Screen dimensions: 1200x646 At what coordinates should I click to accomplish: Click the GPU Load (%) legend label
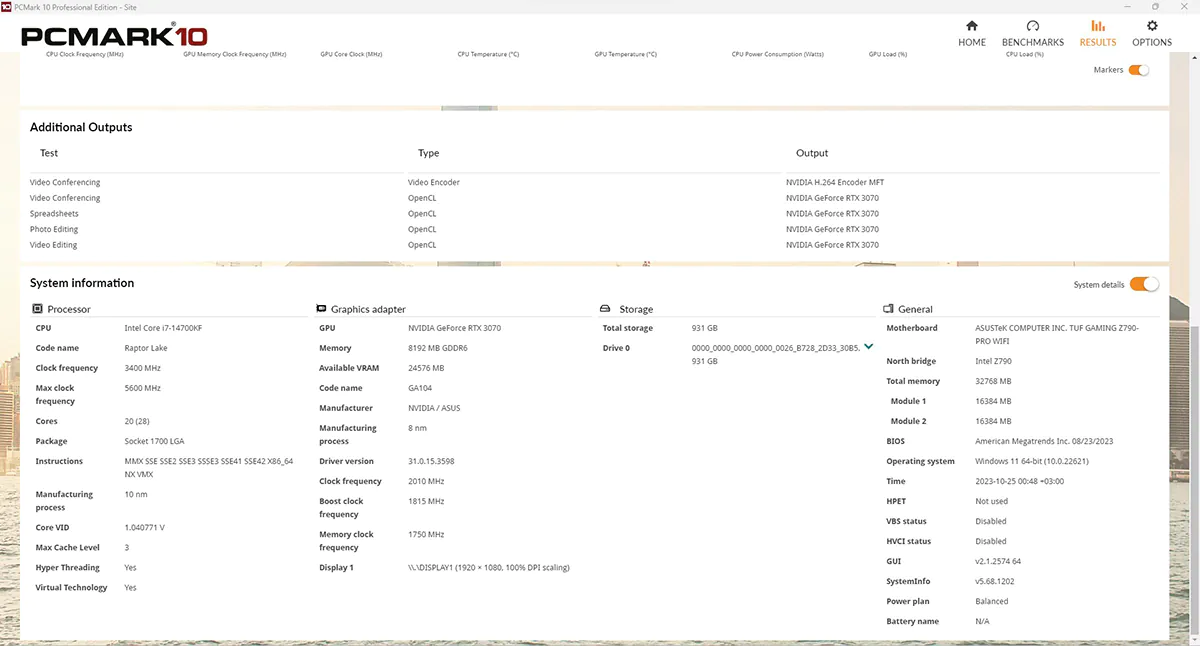[x=888, y=54]
